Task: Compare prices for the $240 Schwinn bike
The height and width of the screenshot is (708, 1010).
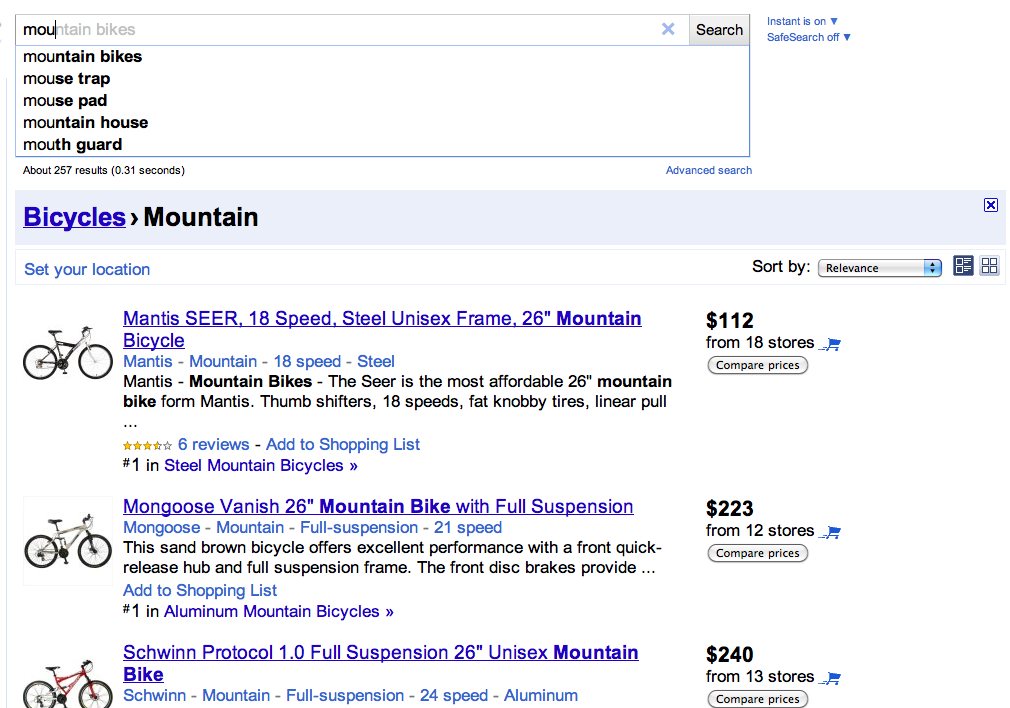Action: pos(758,699)
